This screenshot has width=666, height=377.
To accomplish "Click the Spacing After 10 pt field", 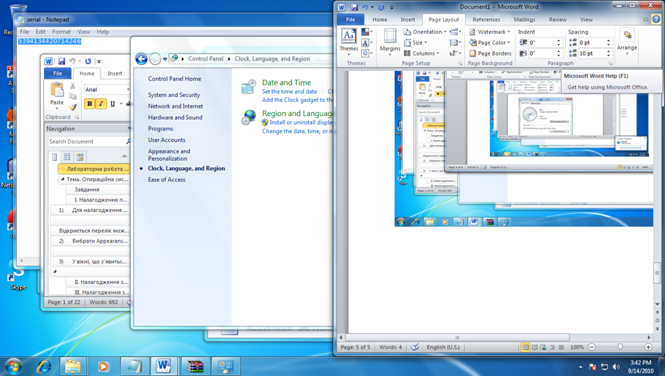I will (x=591, y=53).
